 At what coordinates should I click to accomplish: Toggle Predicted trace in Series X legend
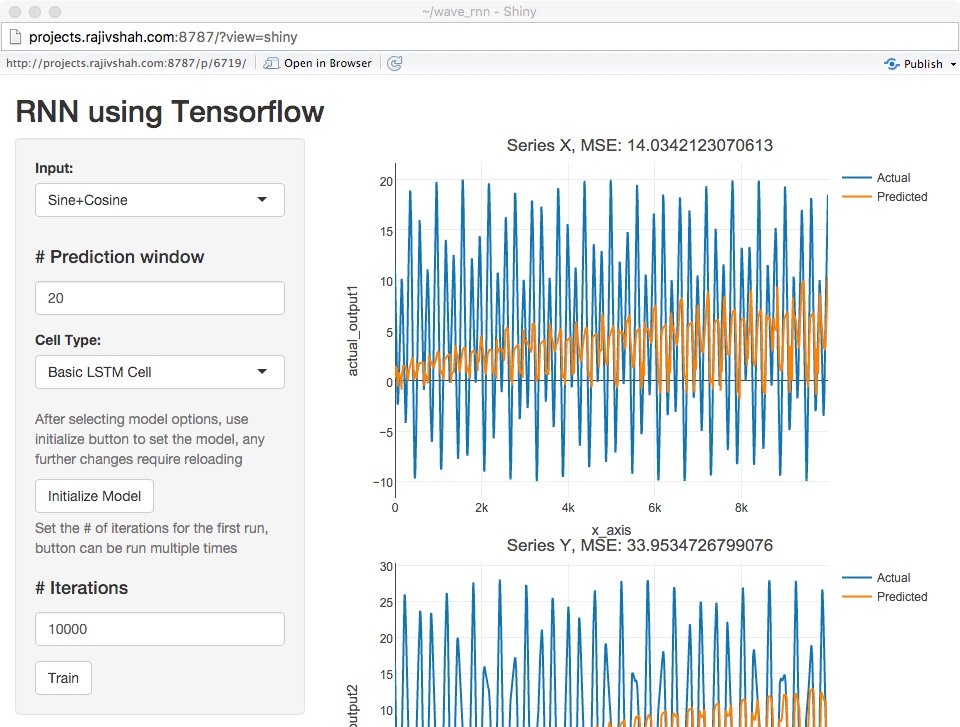click(x=901, y=197)
